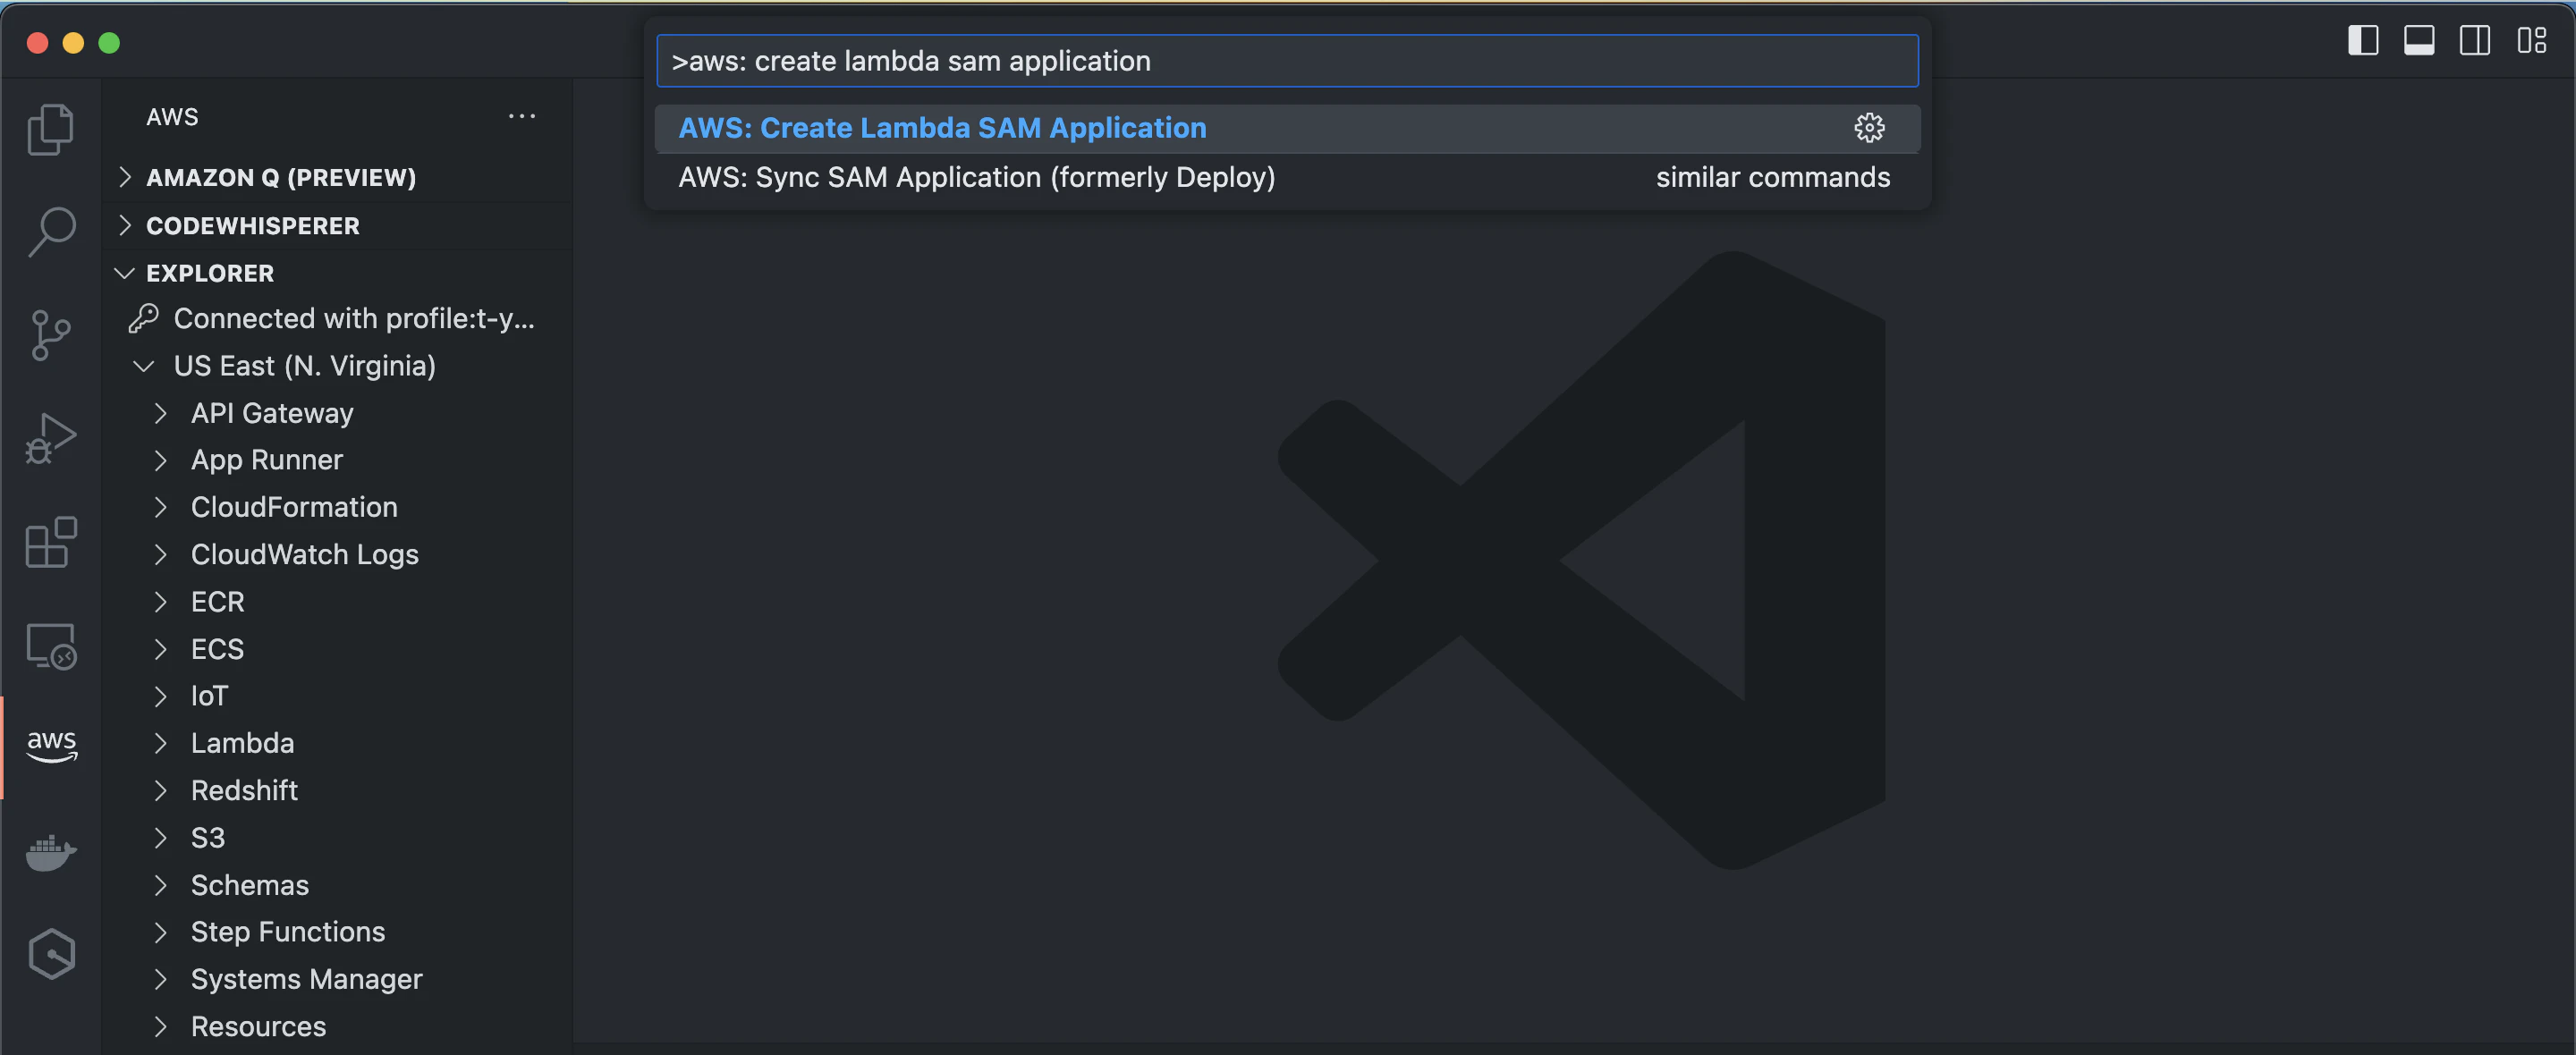Expand the CloudWatch Logs node chevron

pyautogui.click(x=160, y=554)
